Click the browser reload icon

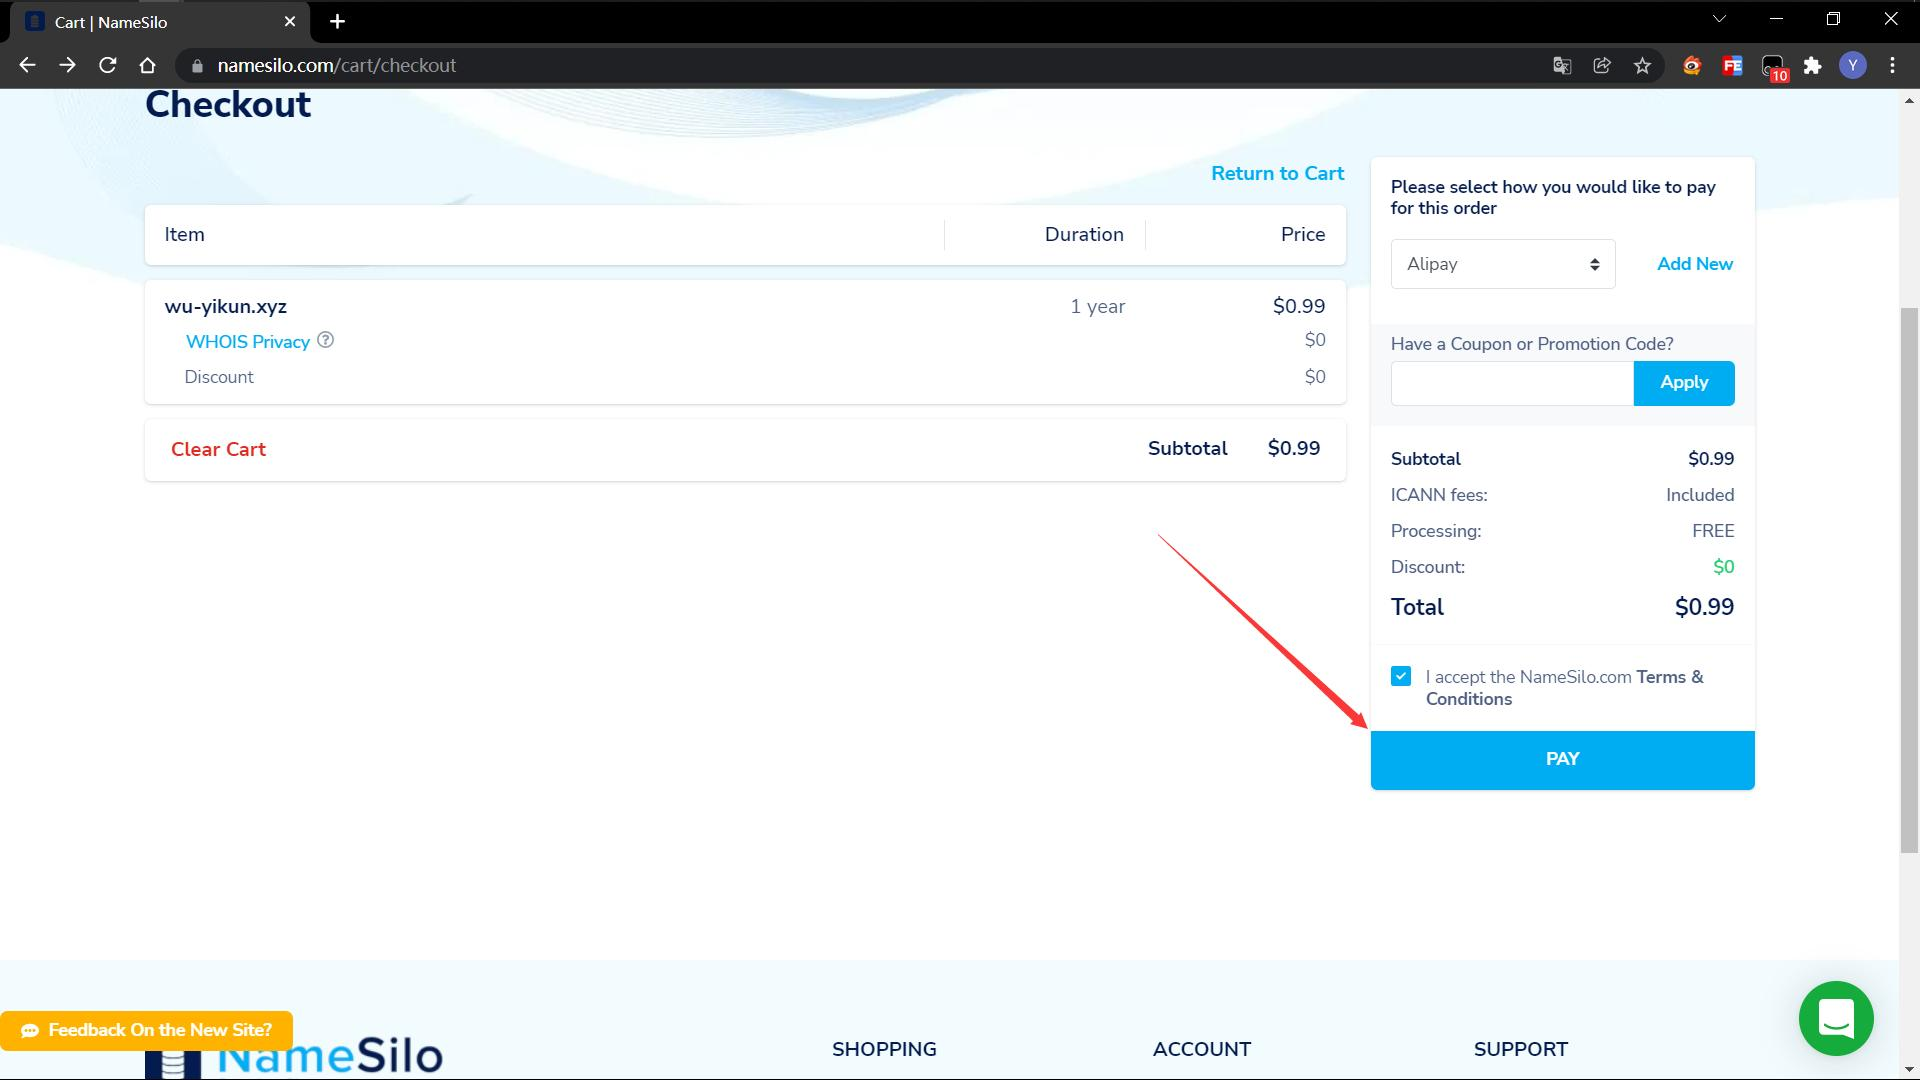pos(107,65)
